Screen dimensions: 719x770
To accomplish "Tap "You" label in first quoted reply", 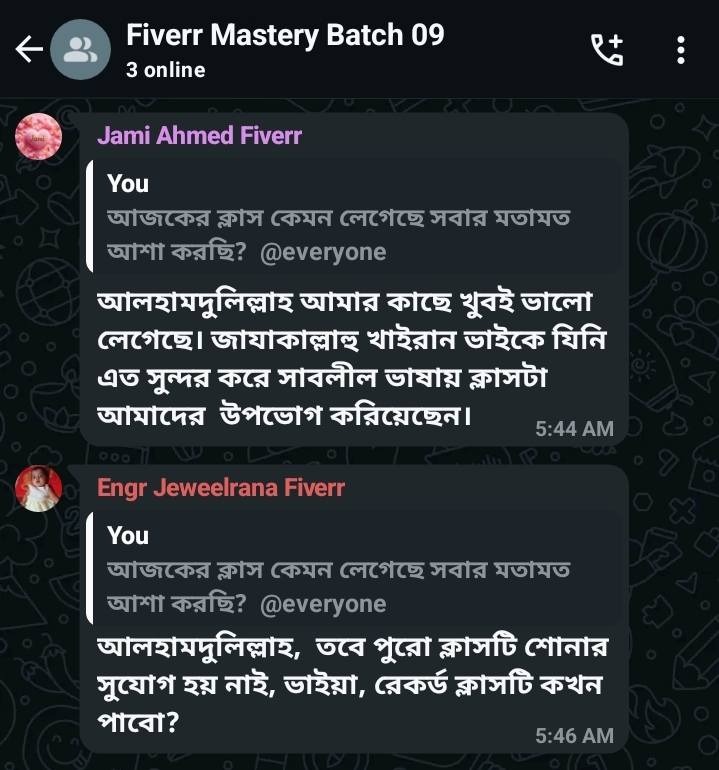I will click(128, 184).
